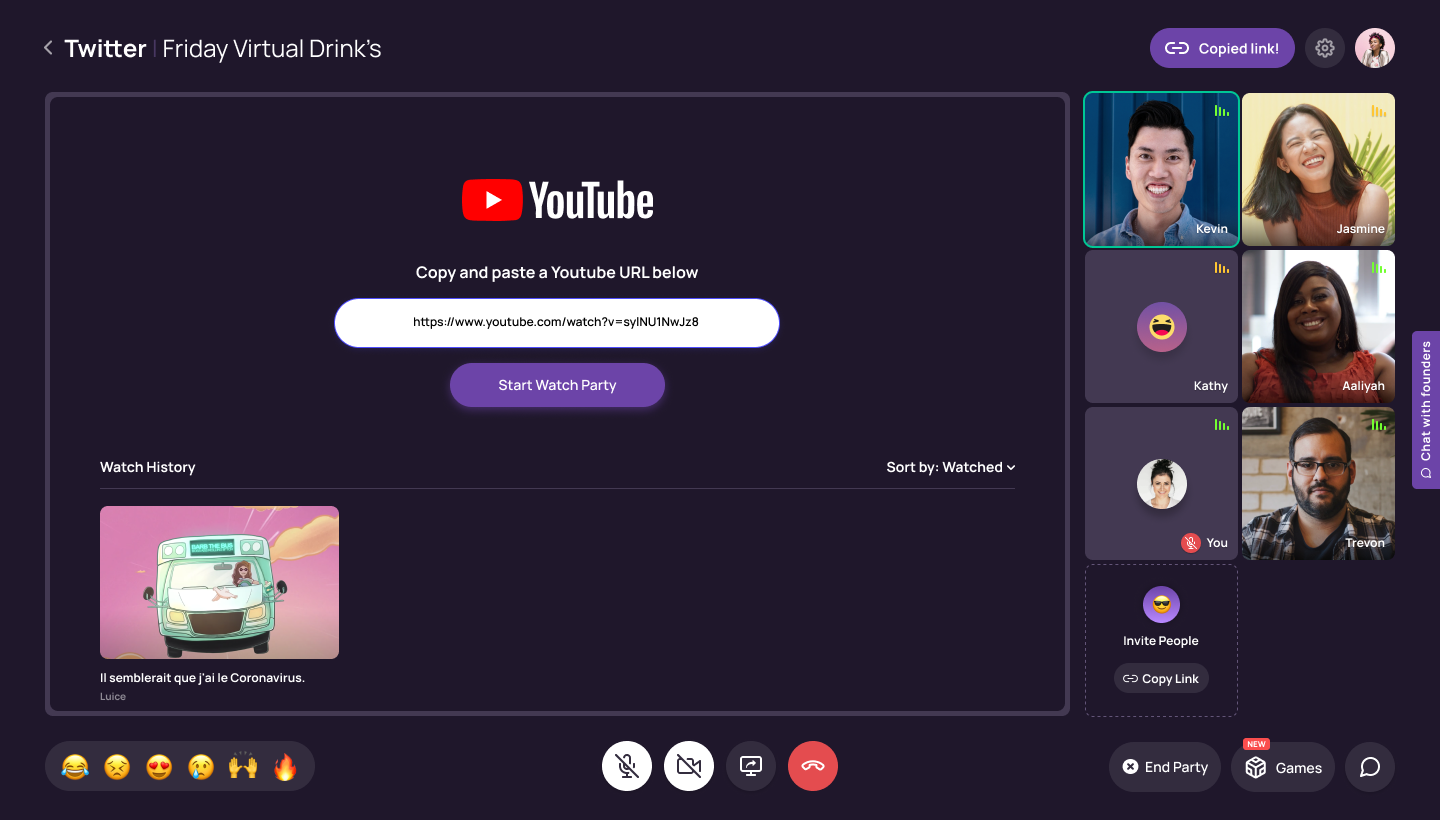
Task: Send the heart-eyes emoji reaction
Action: tap(159, 767)
